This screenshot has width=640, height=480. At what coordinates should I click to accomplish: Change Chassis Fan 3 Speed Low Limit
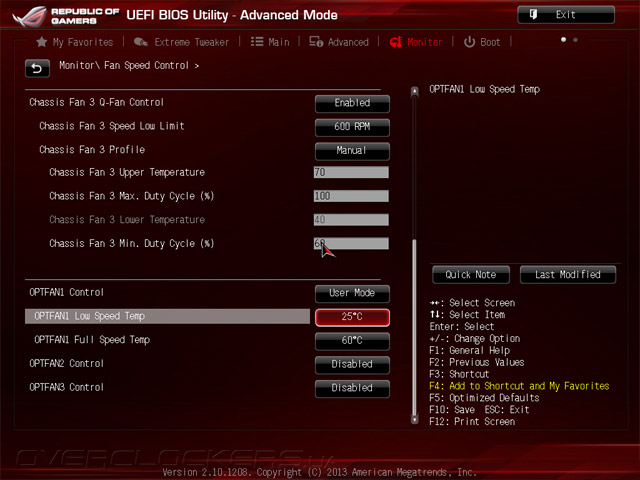tap(352, 127)
